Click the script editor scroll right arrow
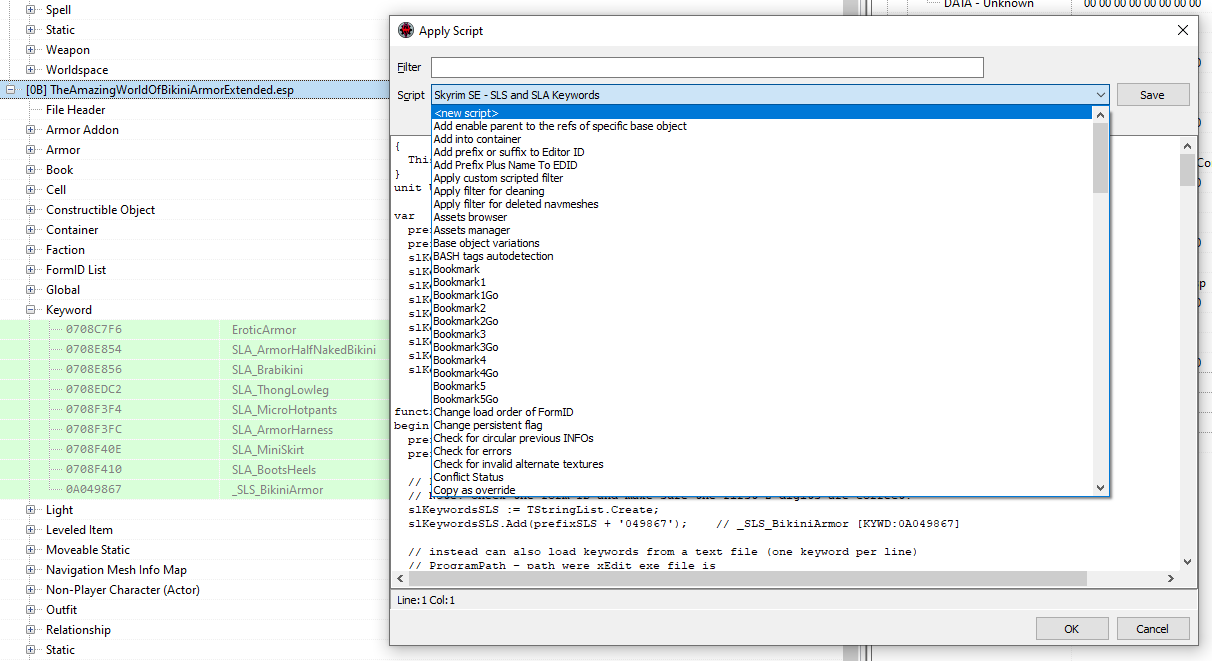The height and width of the screenshot is (661, 1212). click(1171, 578)
